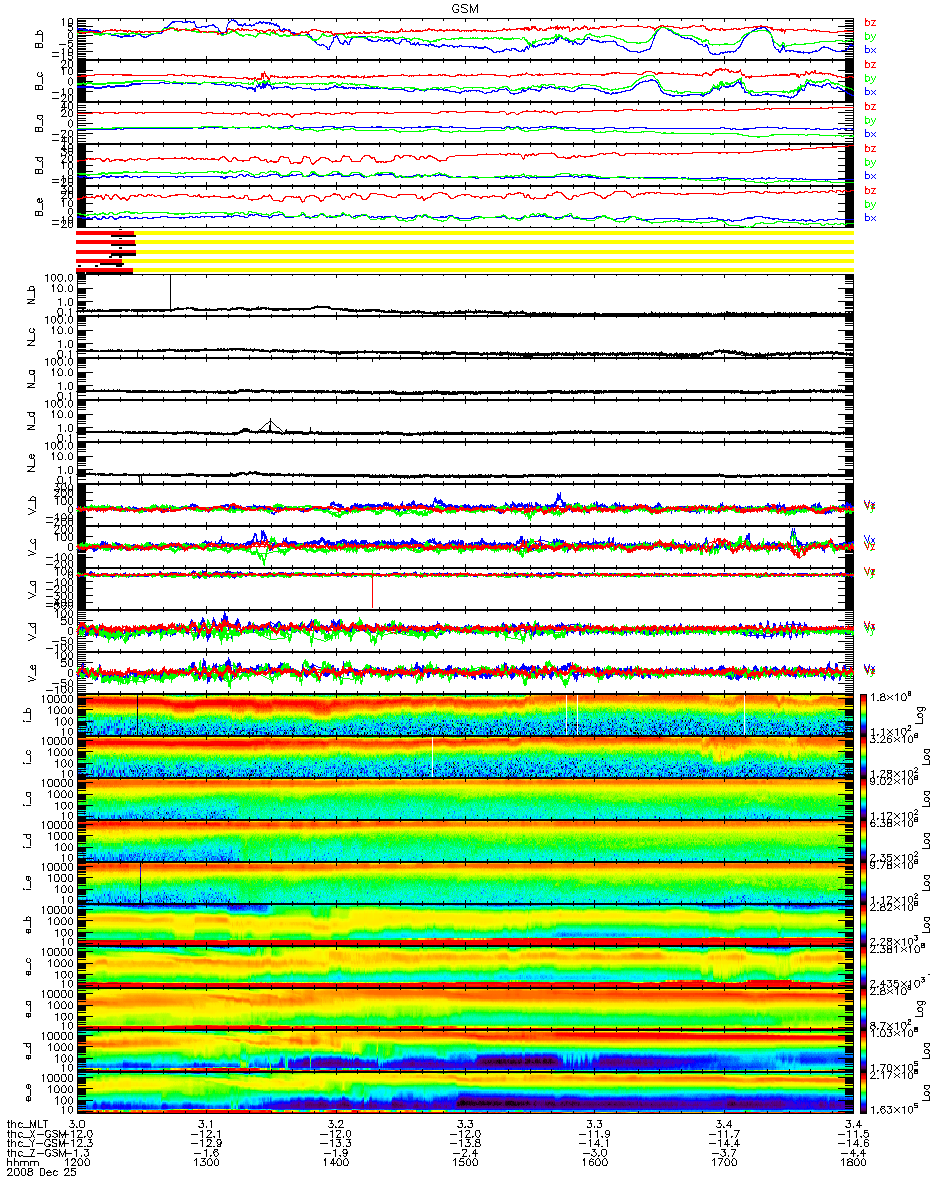
Task: Click the 1800 time tick label
Action: 852,1163
